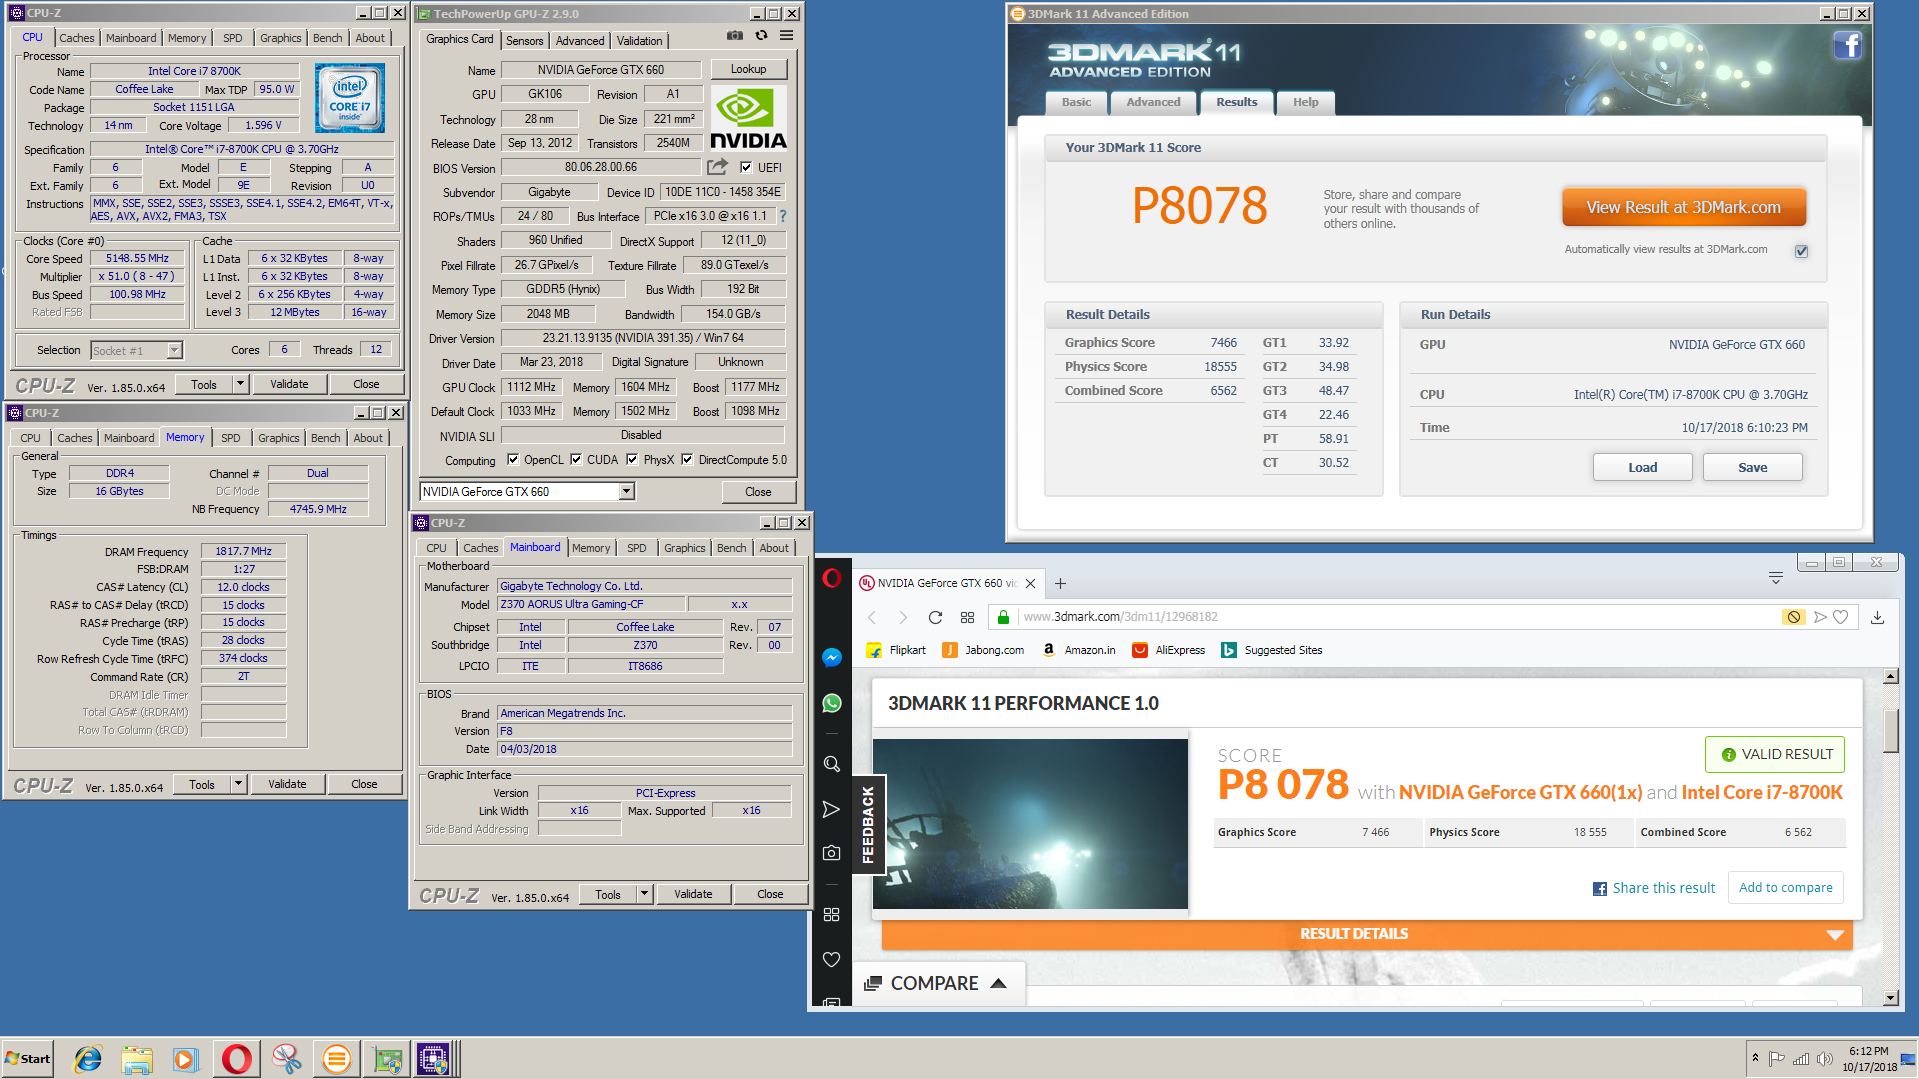This screenshot has height=1079, width=1919.
Task: Click the Start button
Action: 28,1058
